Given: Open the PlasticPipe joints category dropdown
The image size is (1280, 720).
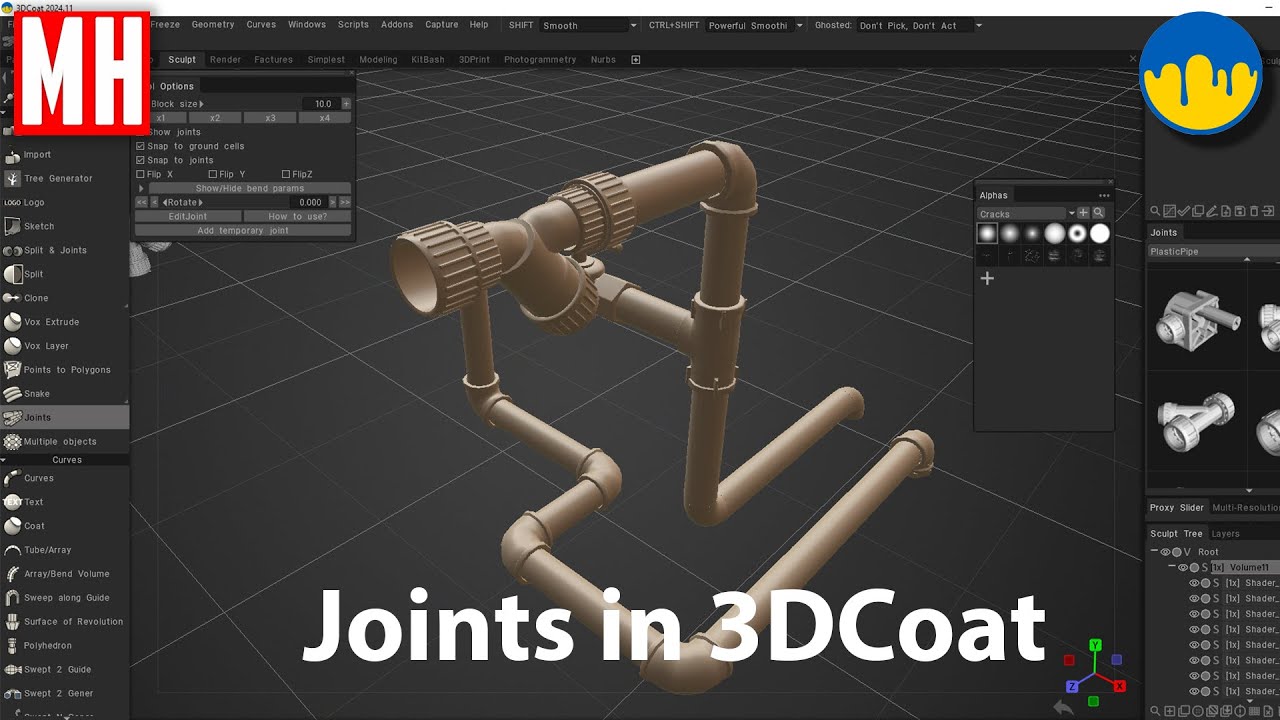Looking at the screenshot, I should pos(1213,251).
